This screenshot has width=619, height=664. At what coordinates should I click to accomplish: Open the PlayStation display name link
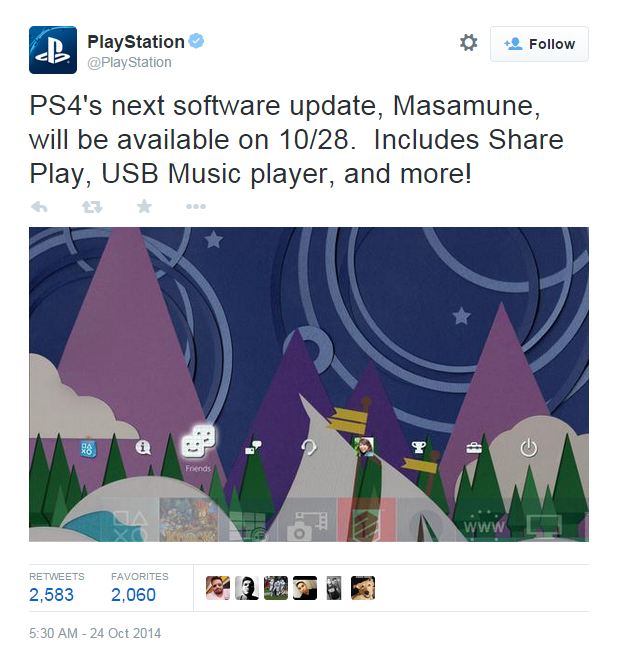coord(135,42)
